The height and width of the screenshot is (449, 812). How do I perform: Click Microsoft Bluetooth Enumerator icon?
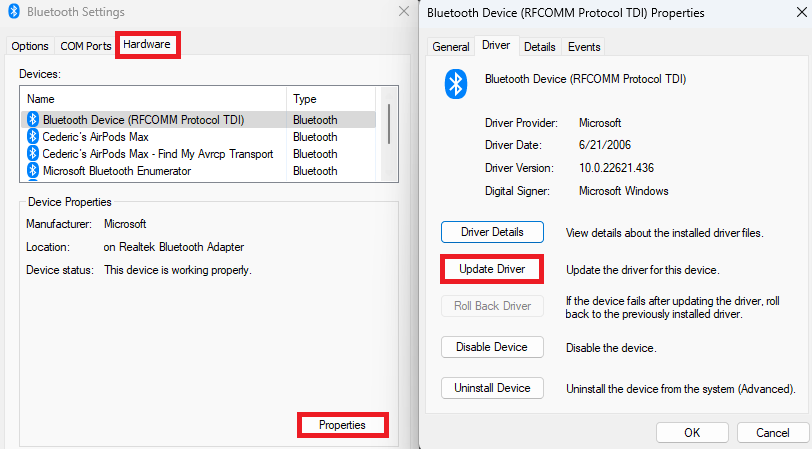(x=33, y=171)
